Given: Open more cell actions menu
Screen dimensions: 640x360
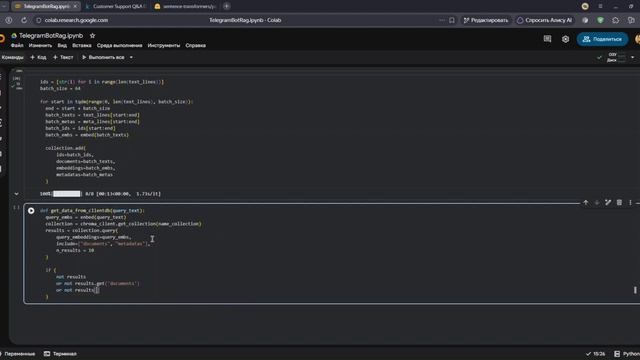Looking at the screenshot, I should (x=630, y=202).
